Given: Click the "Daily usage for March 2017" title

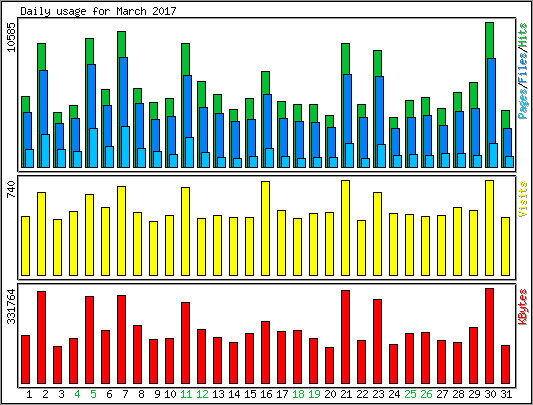Looking at the screenshot, I should tap(98, 11).
